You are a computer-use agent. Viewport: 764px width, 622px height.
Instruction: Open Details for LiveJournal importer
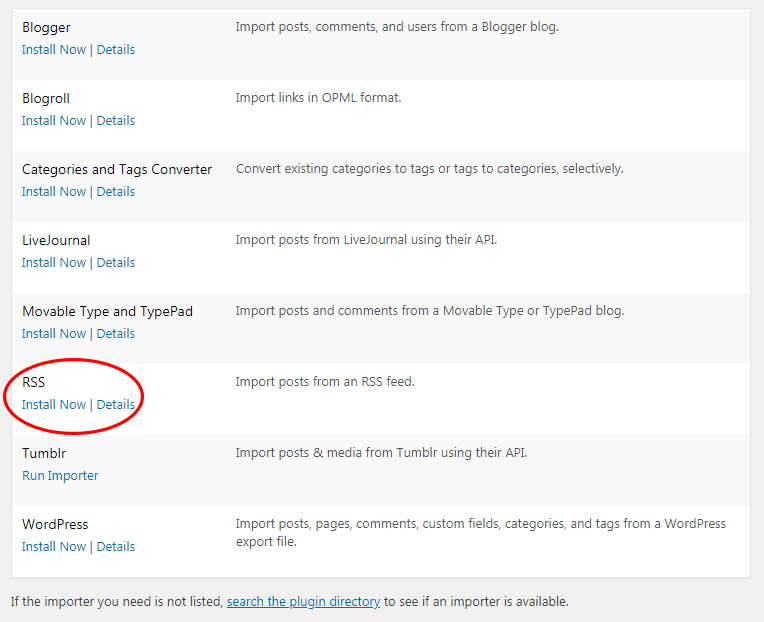(115, 263)
